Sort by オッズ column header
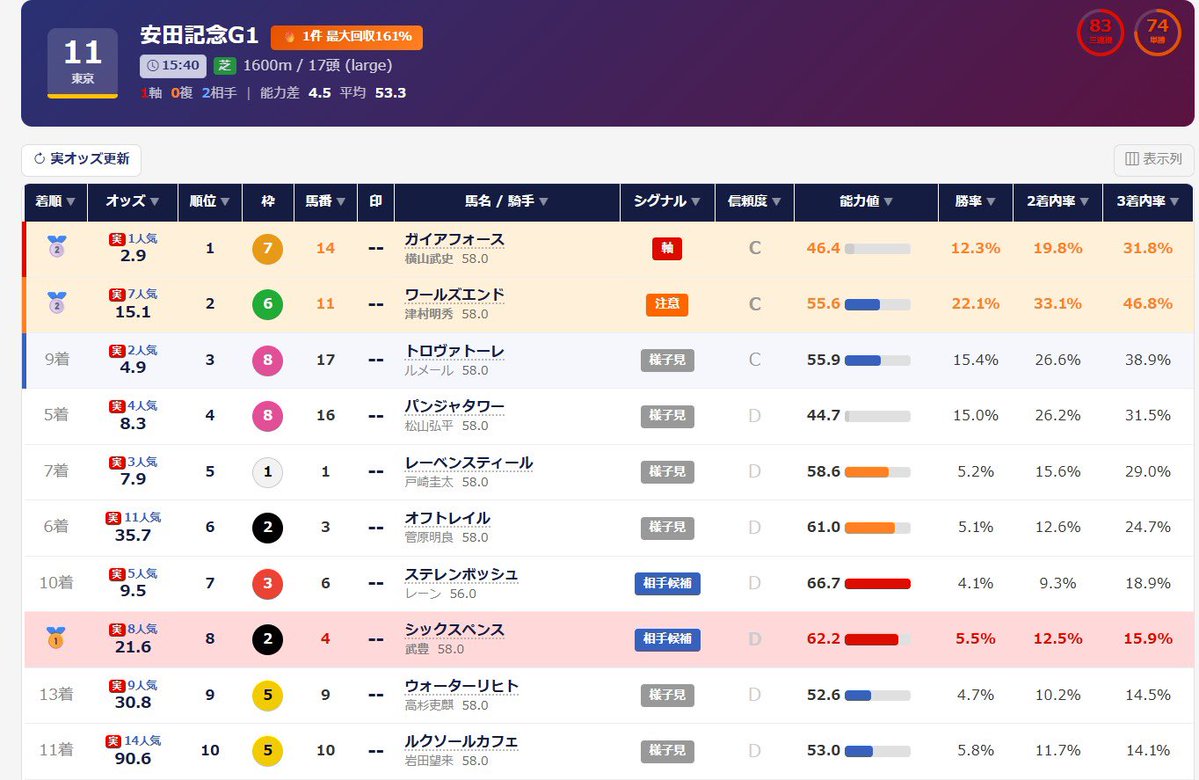The height and width of the screenshot is (780, 1199). (x=132, y=201)
